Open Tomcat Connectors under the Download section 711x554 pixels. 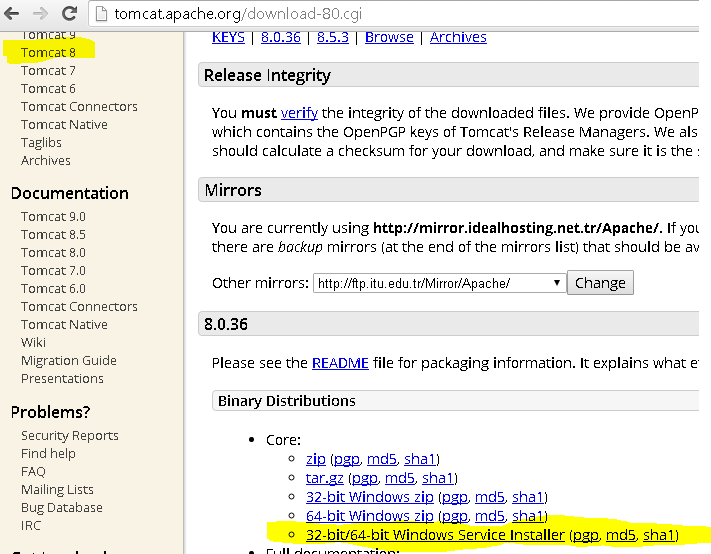[x=79, y=107]
